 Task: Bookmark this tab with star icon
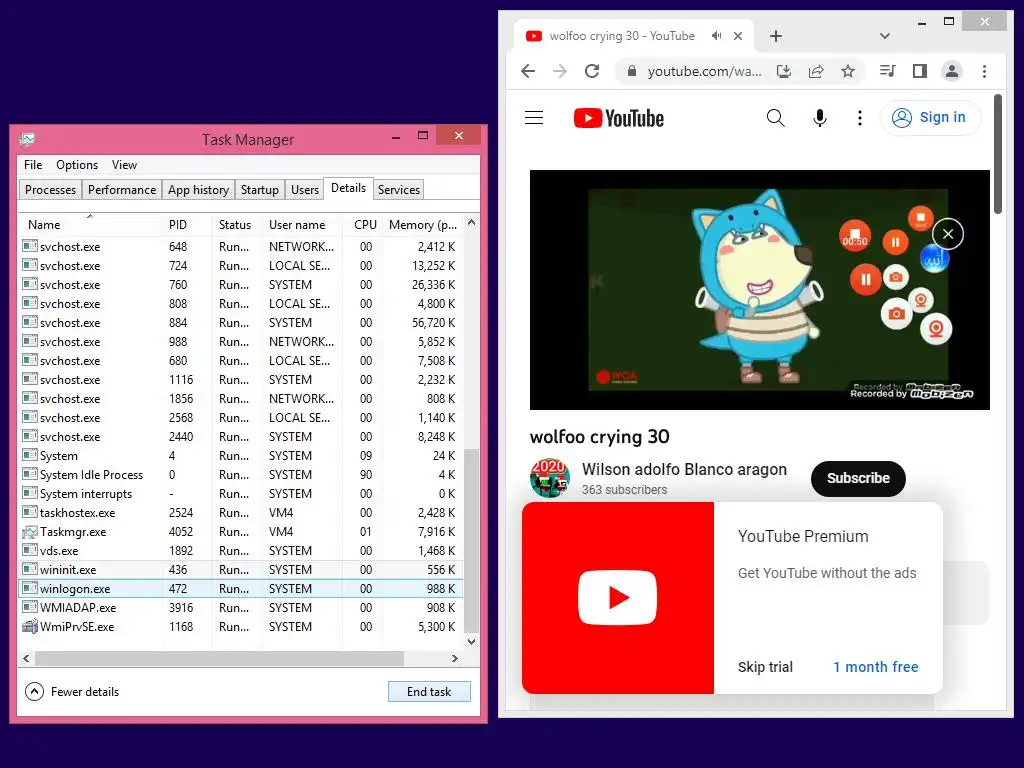(x=848, y=71)
